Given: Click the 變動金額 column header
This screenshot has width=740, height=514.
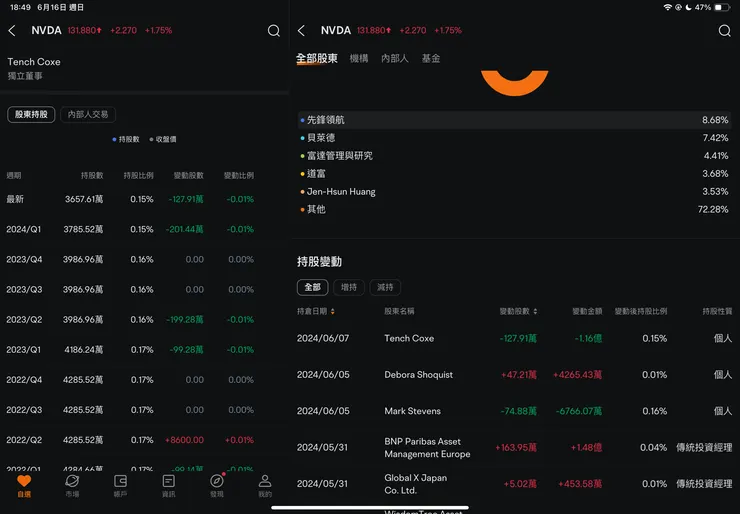Looking at the screenshot, I should click(x=587, y=311).
